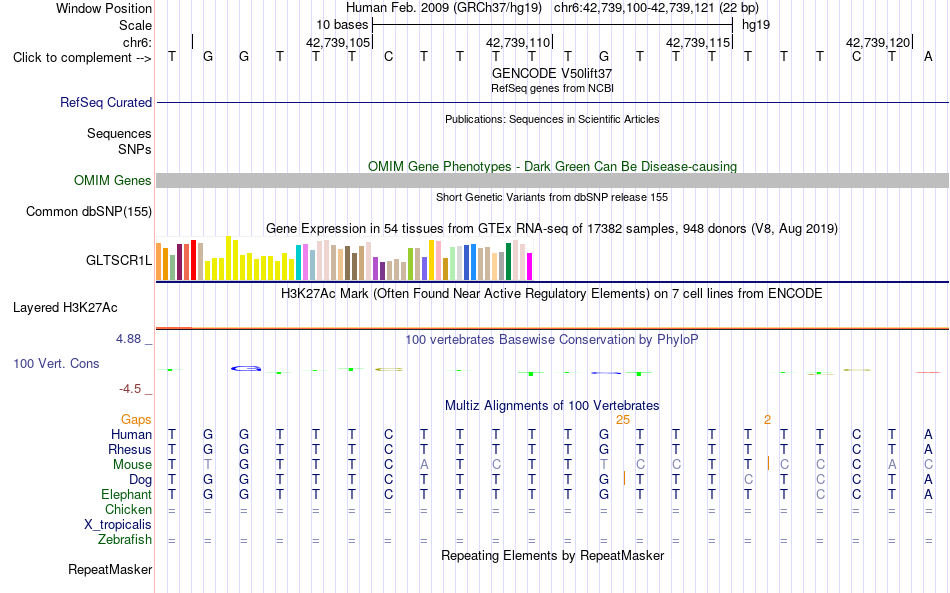Viewport: 950px width, 593px height.
Task: Click 'Publications: Sequences in Scientific Articles' title
Action: click(552, 119)
